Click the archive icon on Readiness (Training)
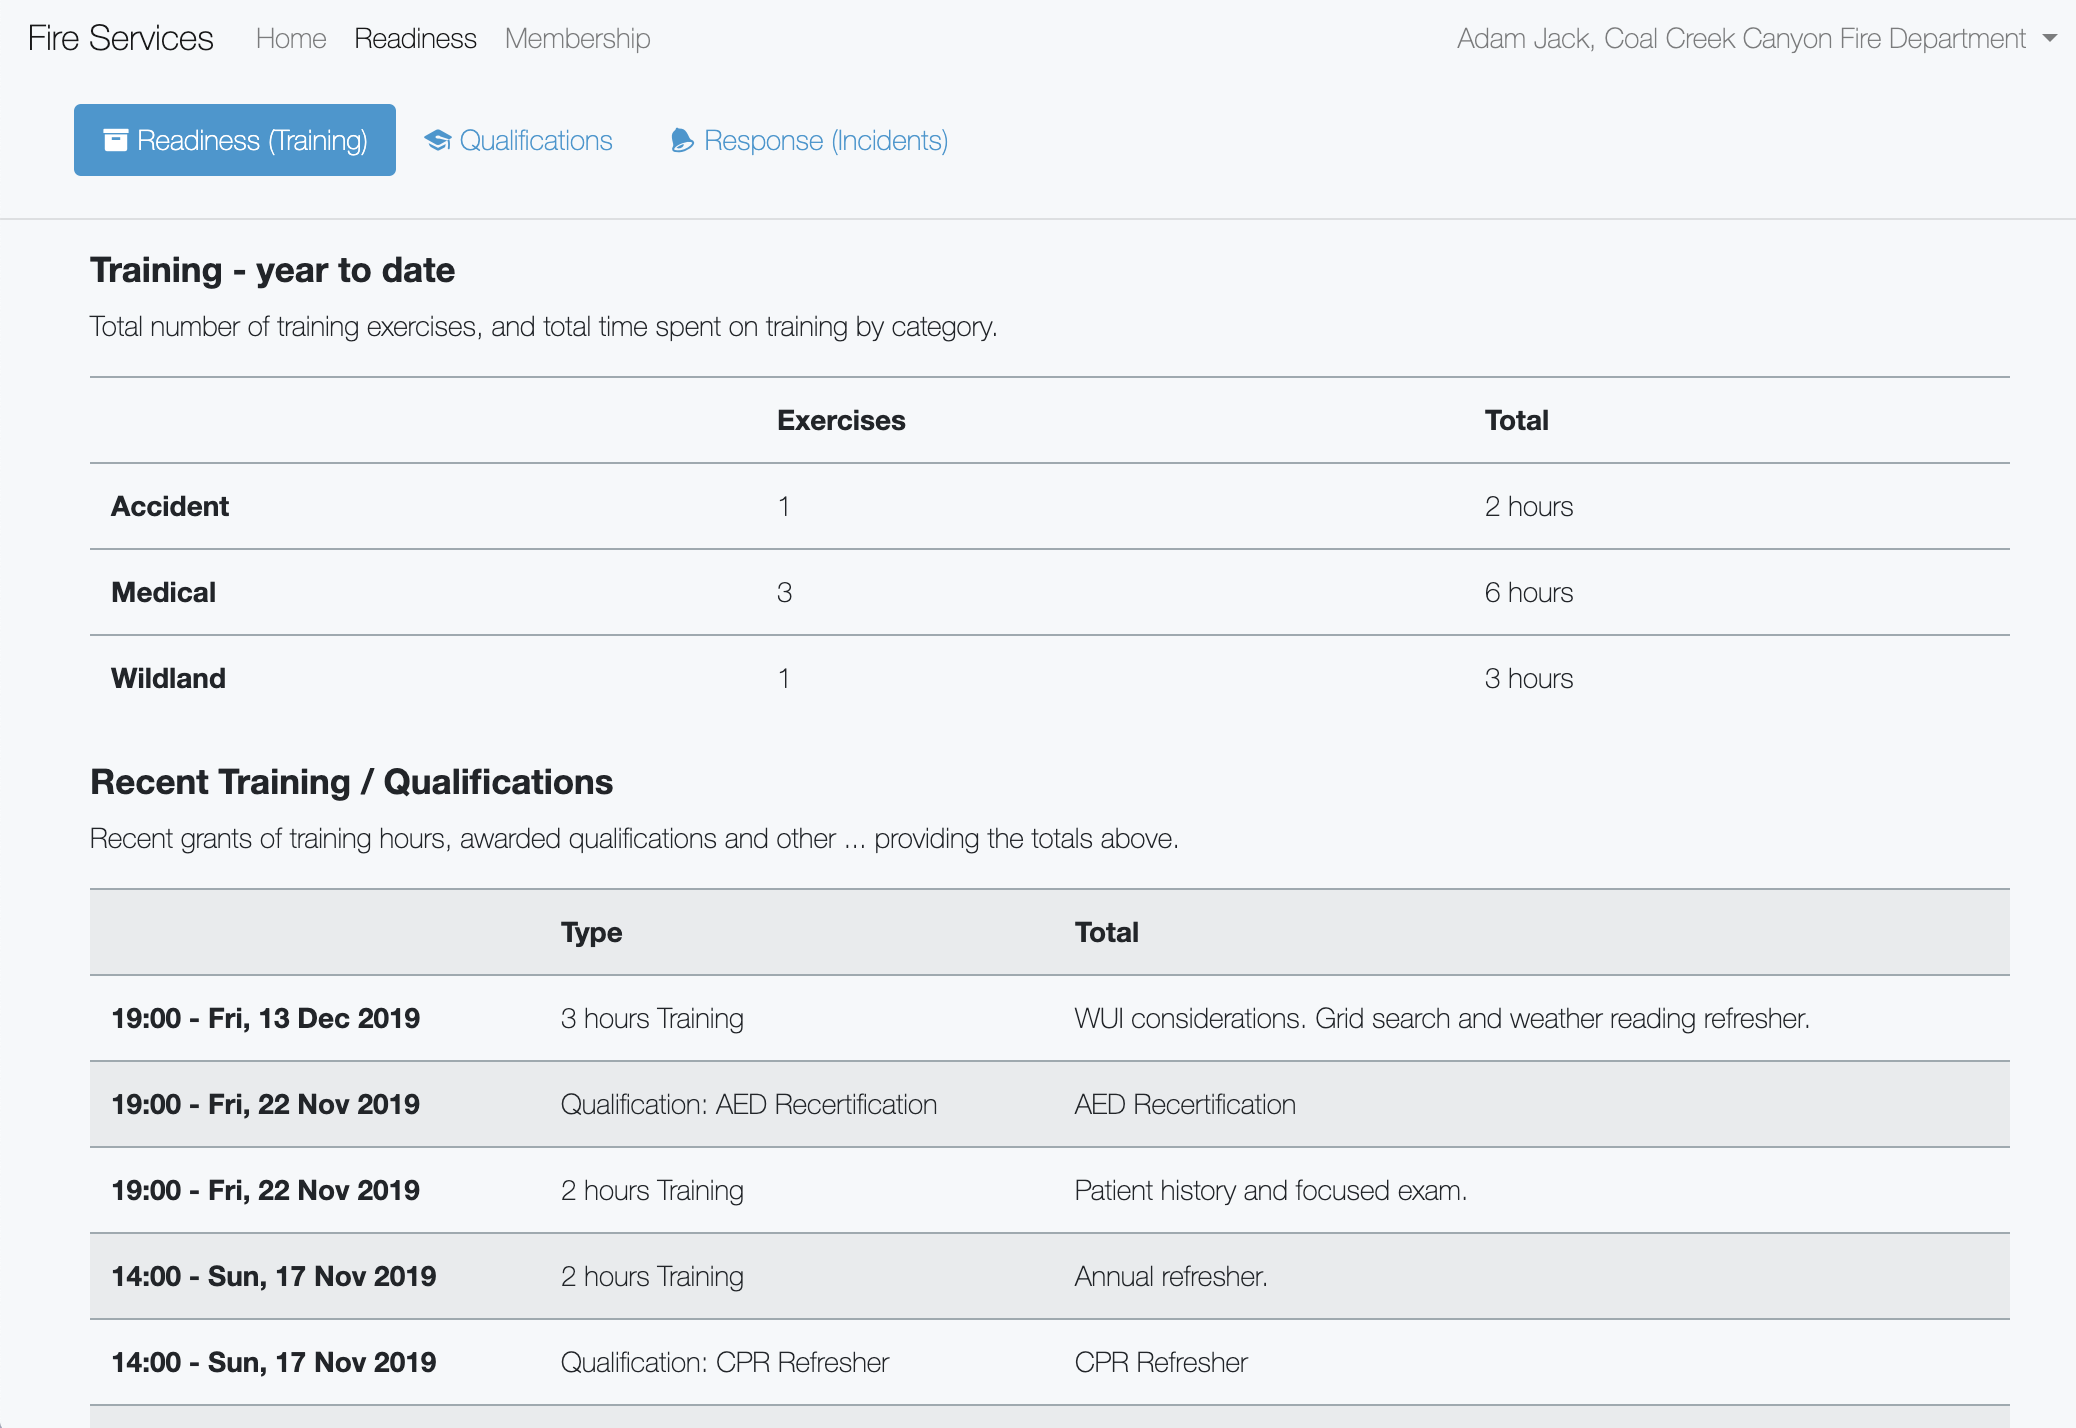 tap(116, 140)
